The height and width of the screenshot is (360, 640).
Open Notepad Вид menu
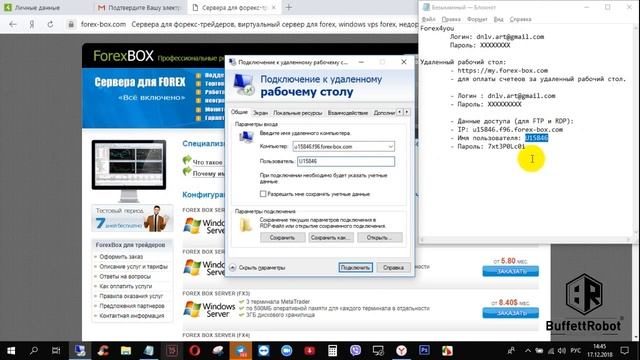pyautogui.click(x=498, y=19)
